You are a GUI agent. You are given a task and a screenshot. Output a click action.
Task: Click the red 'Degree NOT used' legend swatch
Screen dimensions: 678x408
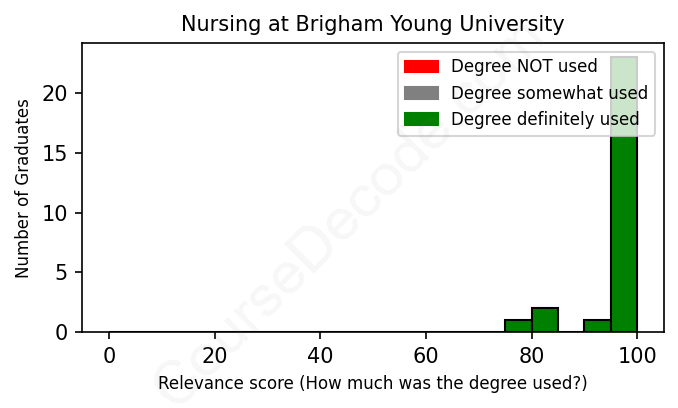[421, 67]
